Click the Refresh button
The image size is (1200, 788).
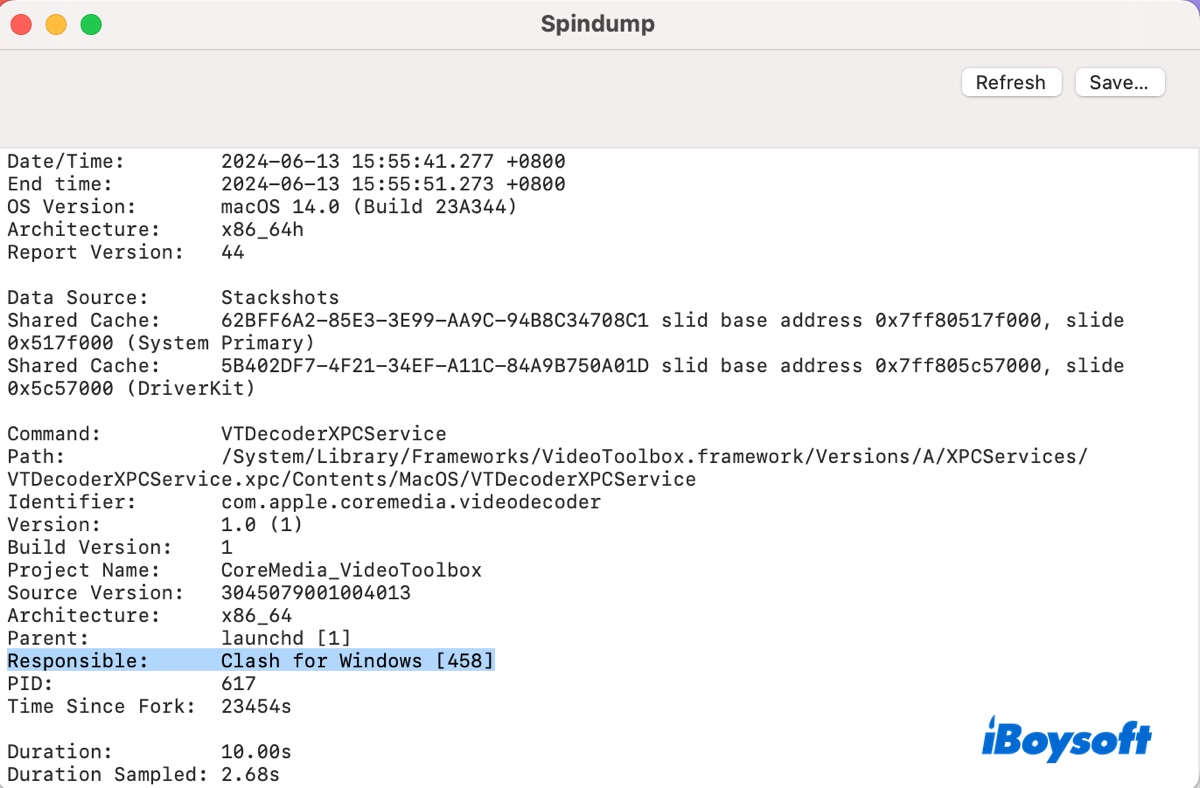(x=1010, y=83)
